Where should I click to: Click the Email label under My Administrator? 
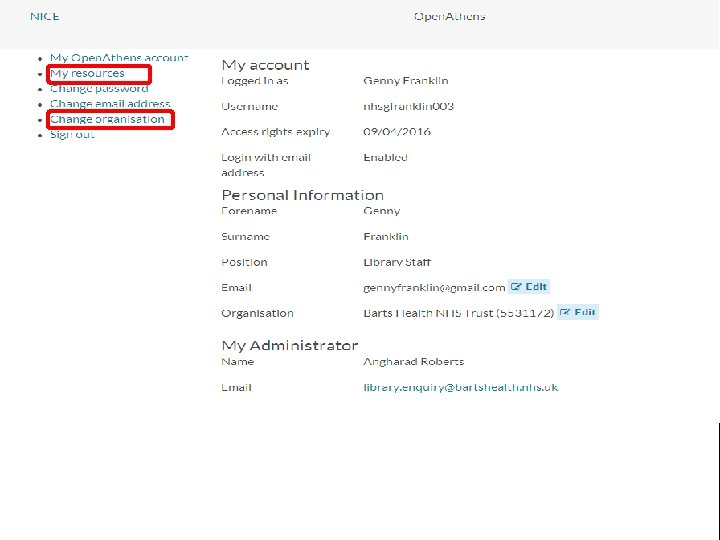click(x=236, y=388)
